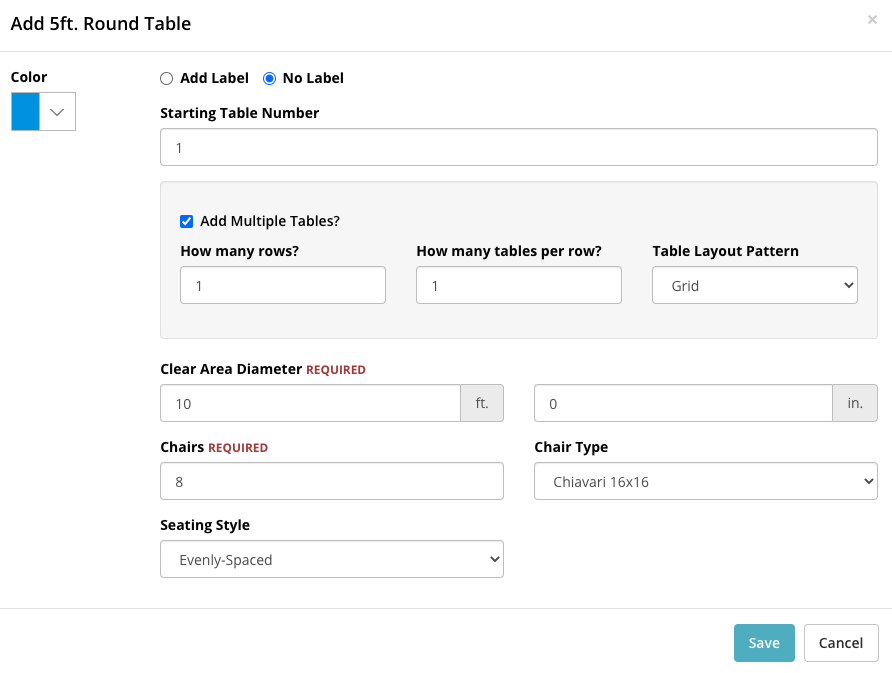892x673 pixels.
Task: Open the Table Layout Pattern dropdown
Action: [754, 285]
